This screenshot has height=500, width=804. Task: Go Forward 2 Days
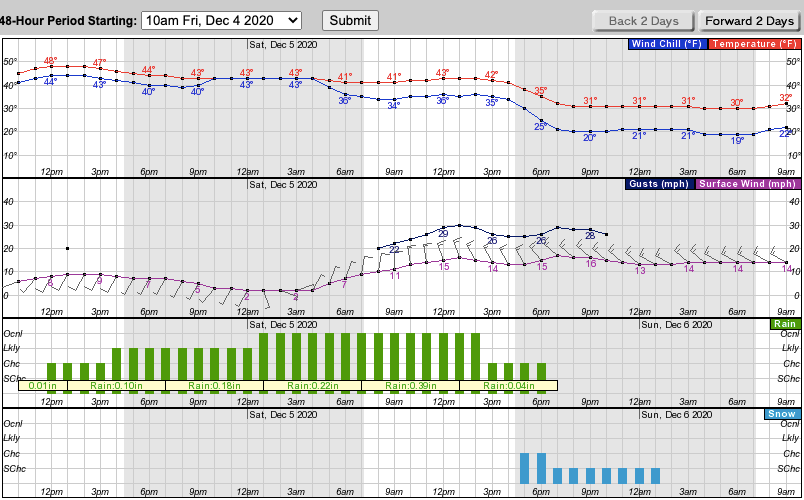[749, 20]
